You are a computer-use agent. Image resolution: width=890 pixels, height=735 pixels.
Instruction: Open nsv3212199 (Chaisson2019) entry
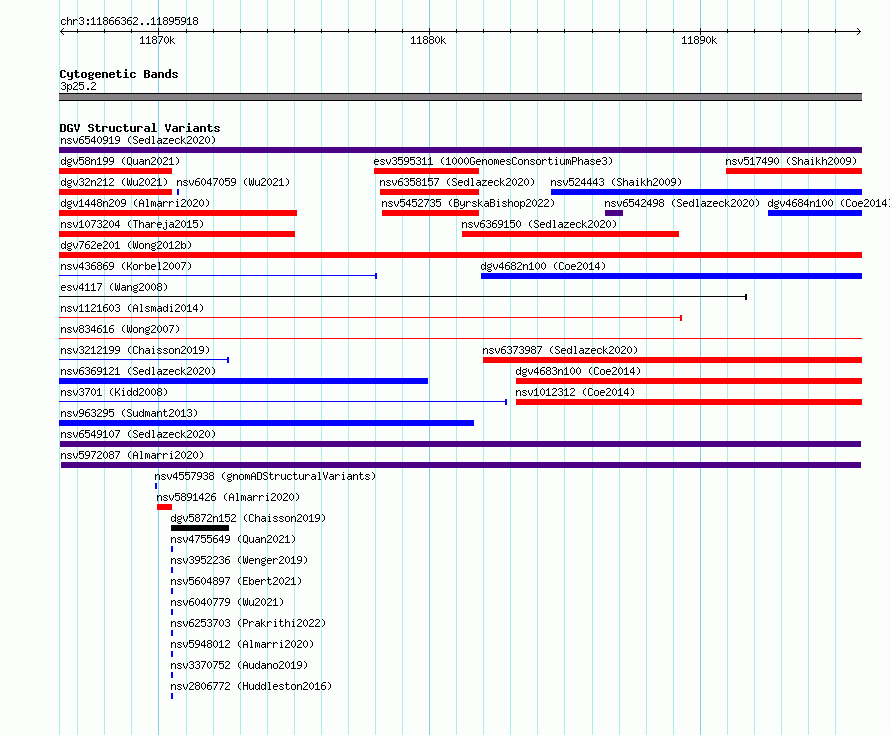135,350
